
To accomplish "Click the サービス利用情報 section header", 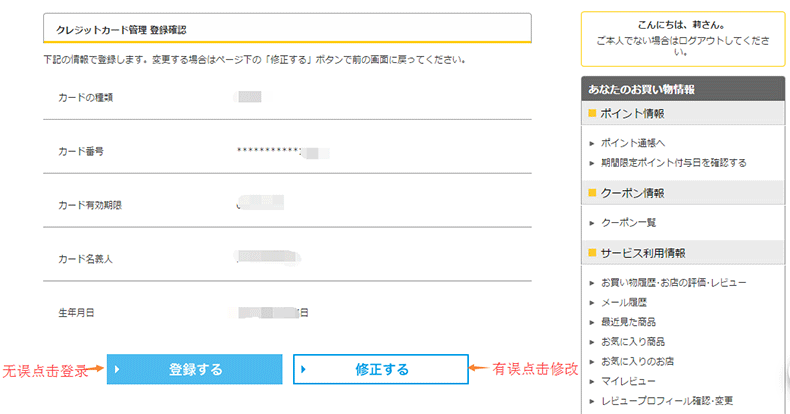I will pyautogui.click(x=642, y=253).
